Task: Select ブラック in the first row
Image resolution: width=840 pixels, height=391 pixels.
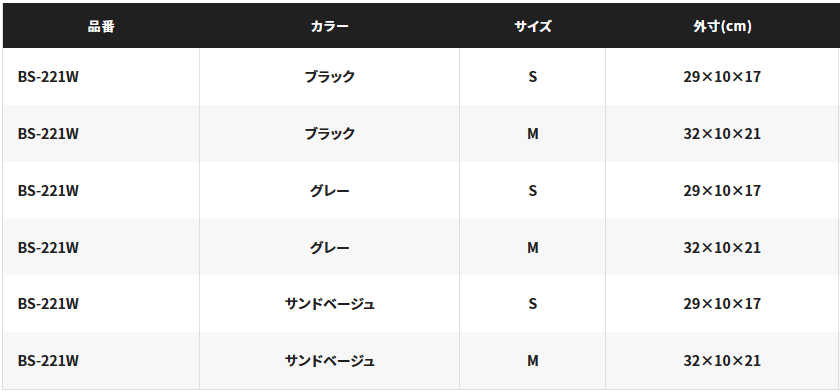Action: [329, 77]
